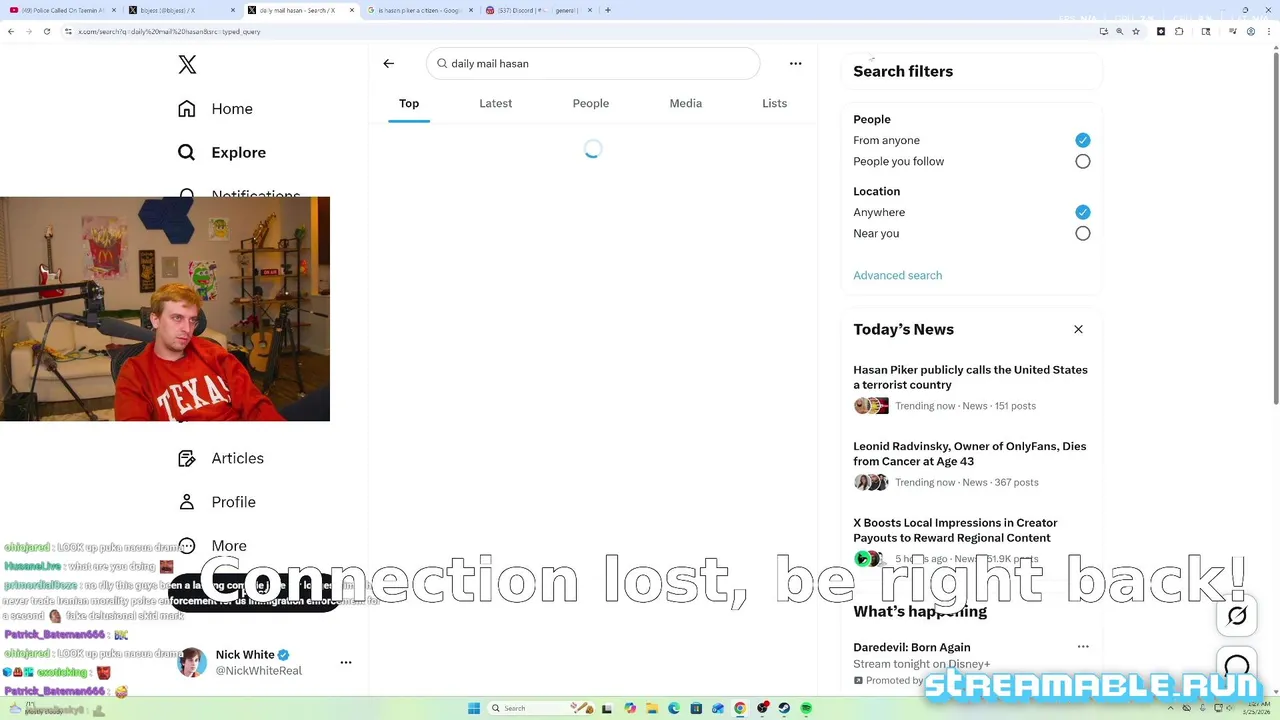Bookmark this page with star icon
1280x720 pixels.
(1136, 31)
